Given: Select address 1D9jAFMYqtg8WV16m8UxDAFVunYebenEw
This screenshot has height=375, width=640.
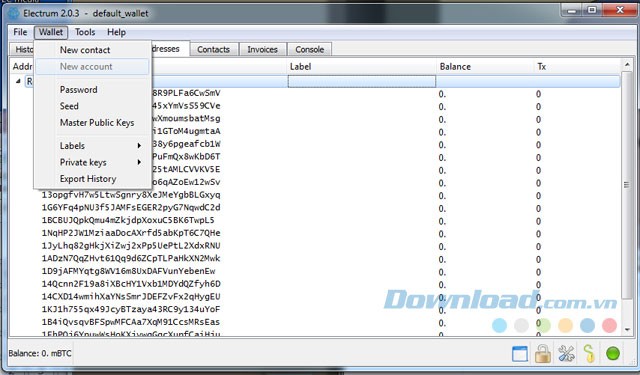Looking at the screenshot, I should point(128,271).
